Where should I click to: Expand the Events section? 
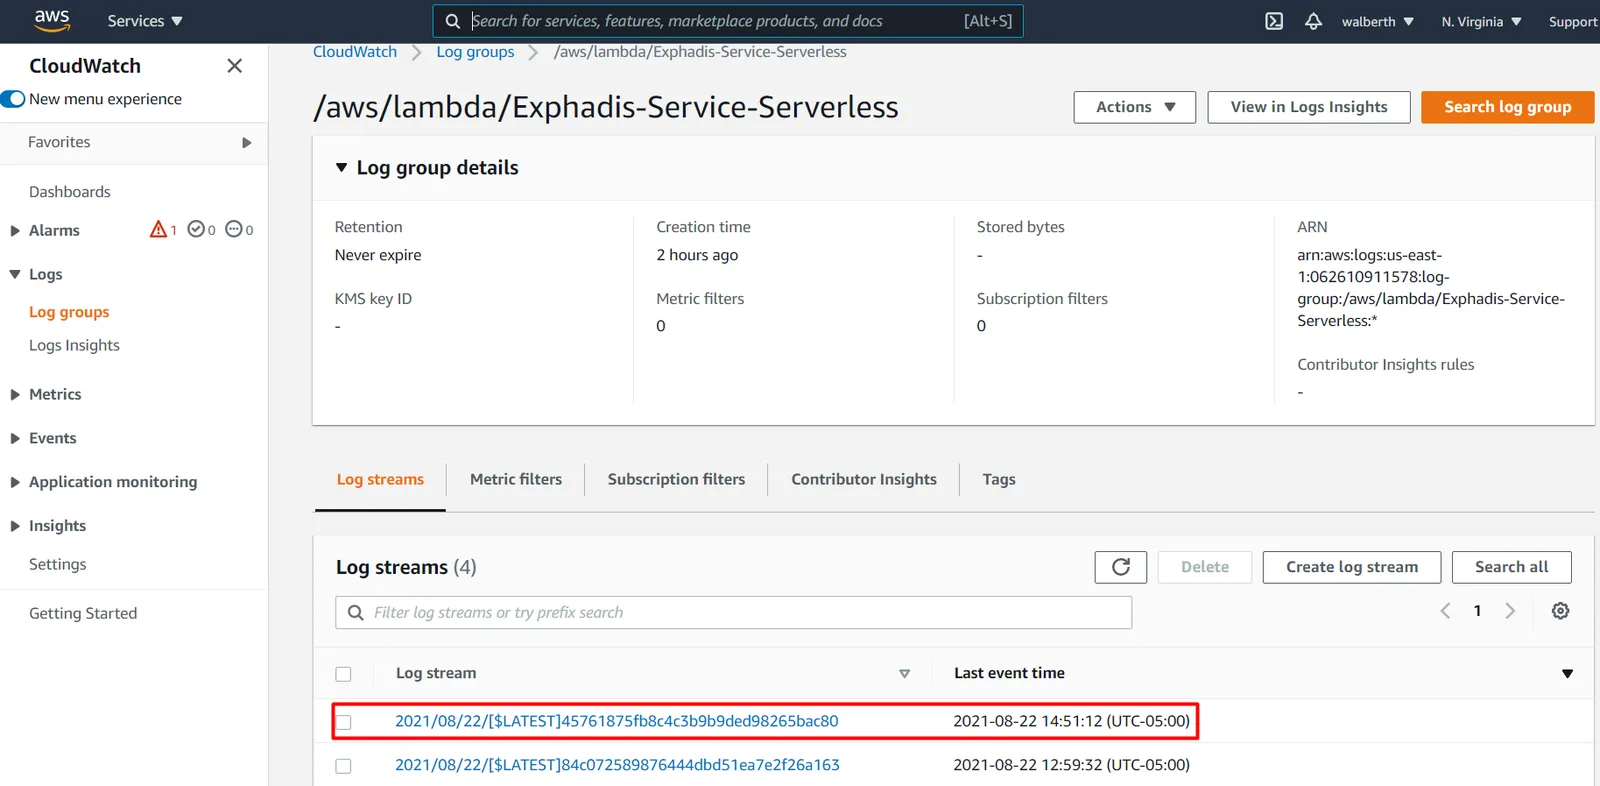(15, 438)
